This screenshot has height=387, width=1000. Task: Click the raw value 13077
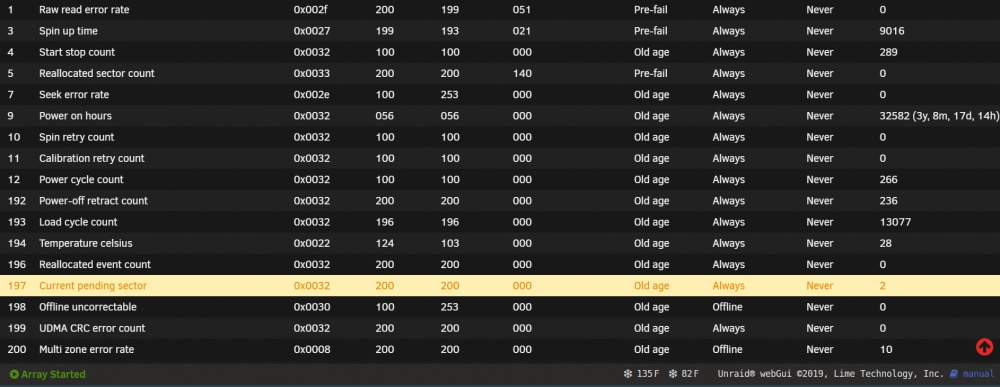pyautogui.click(x=895, y=222)
